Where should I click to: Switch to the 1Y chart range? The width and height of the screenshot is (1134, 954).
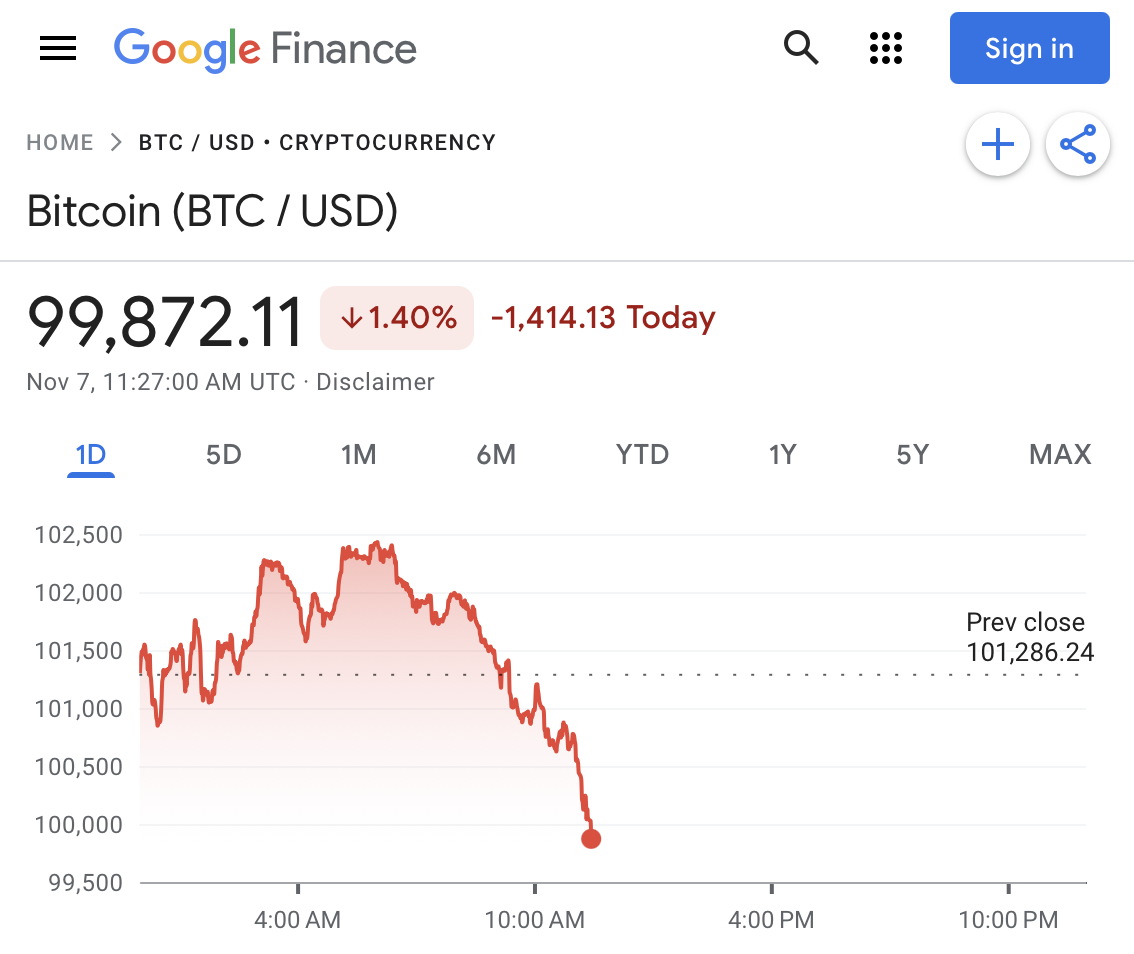[782, 456]
